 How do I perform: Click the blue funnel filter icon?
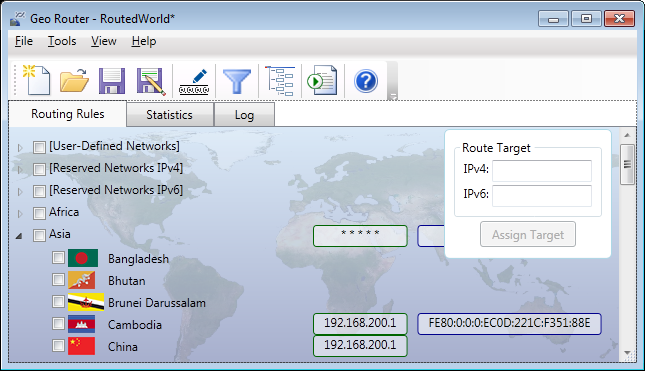click(237, 81)
